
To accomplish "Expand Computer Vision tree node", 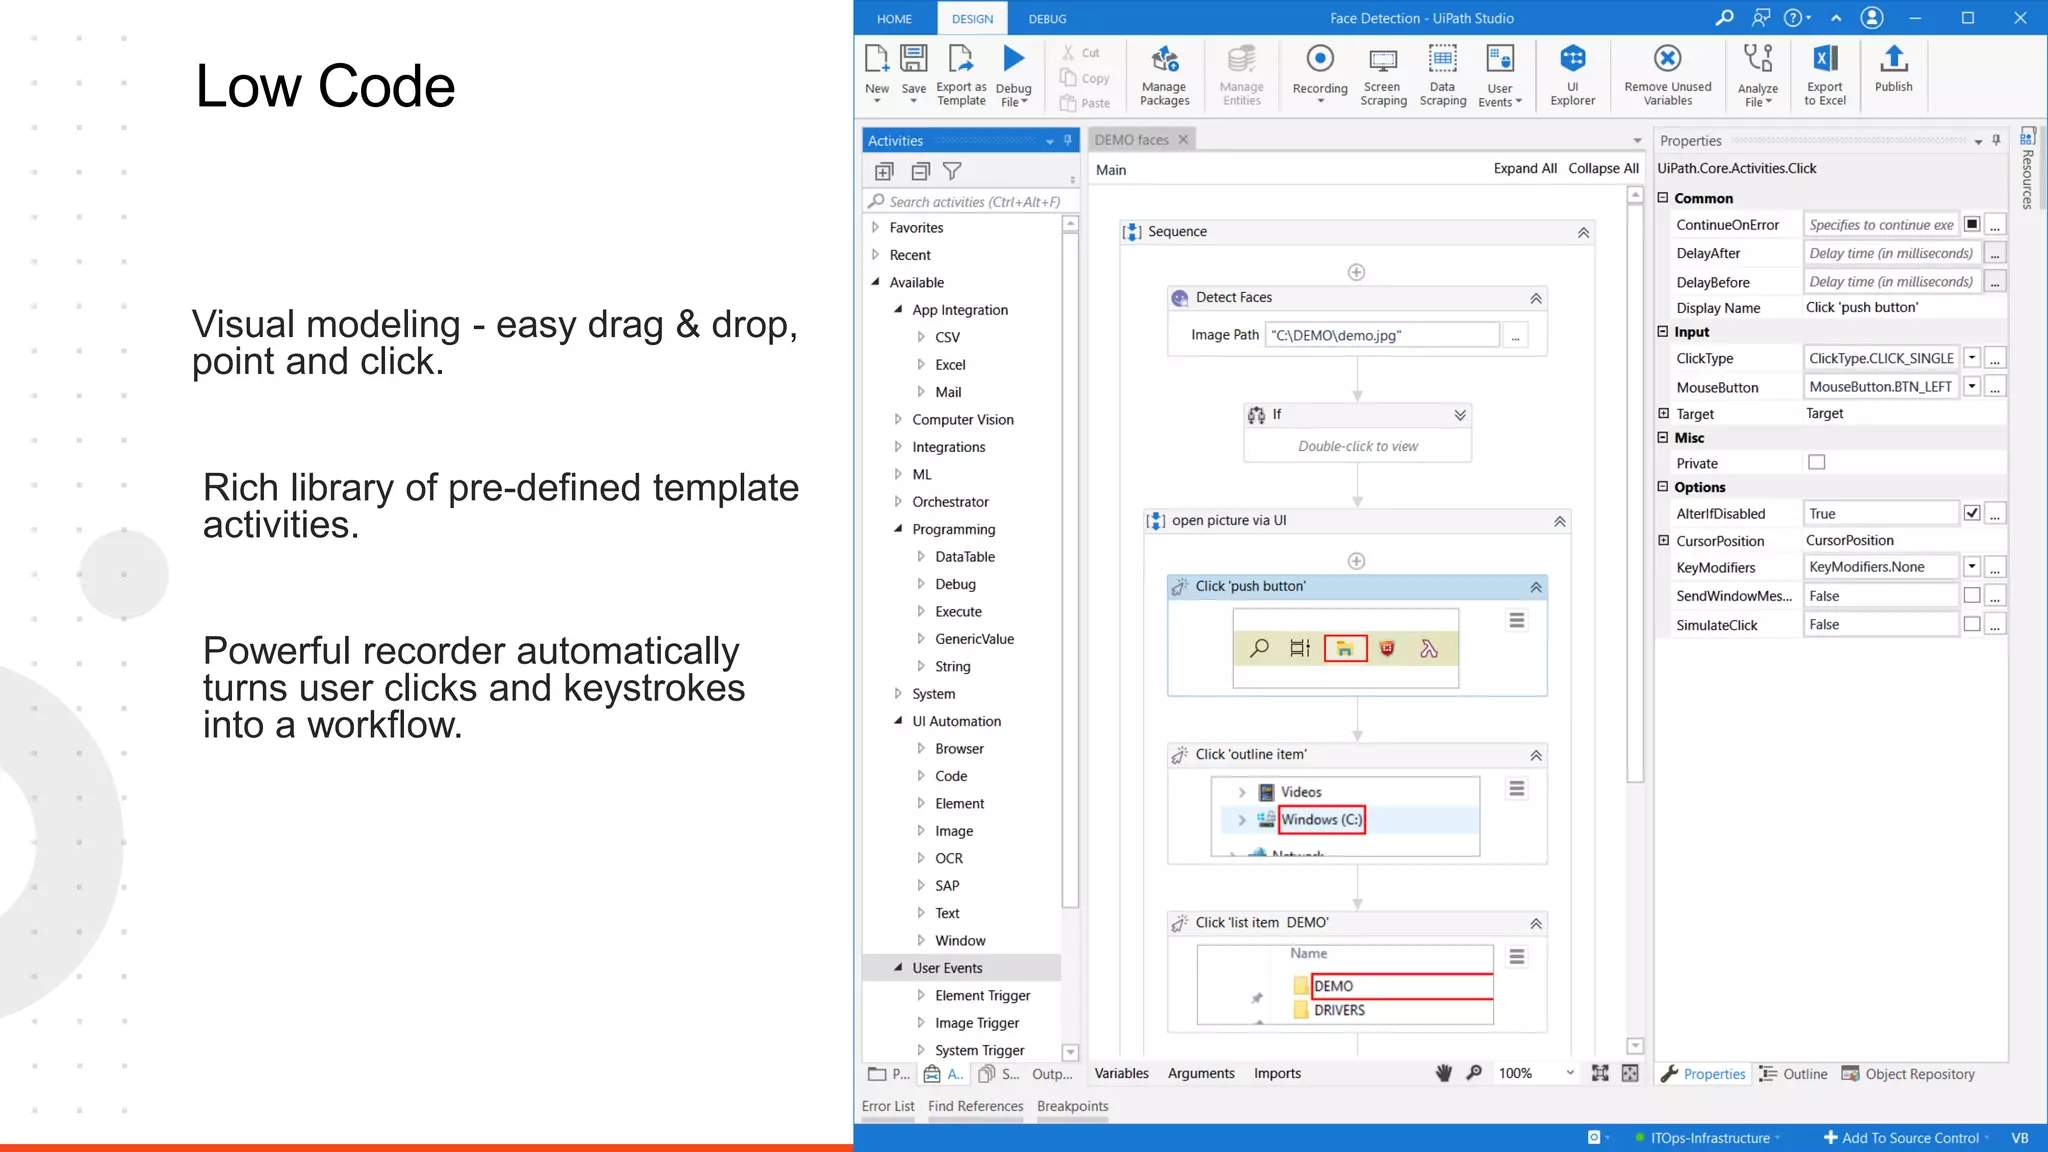I will coord(897,419).
